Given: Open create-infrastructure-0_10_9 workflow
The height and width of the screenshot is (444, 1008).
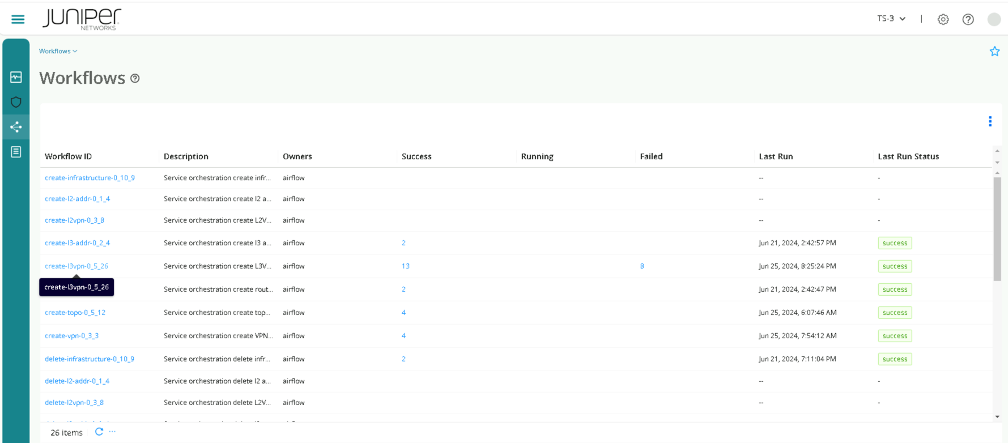Looking at the screenshot, I should coord(89,177).
